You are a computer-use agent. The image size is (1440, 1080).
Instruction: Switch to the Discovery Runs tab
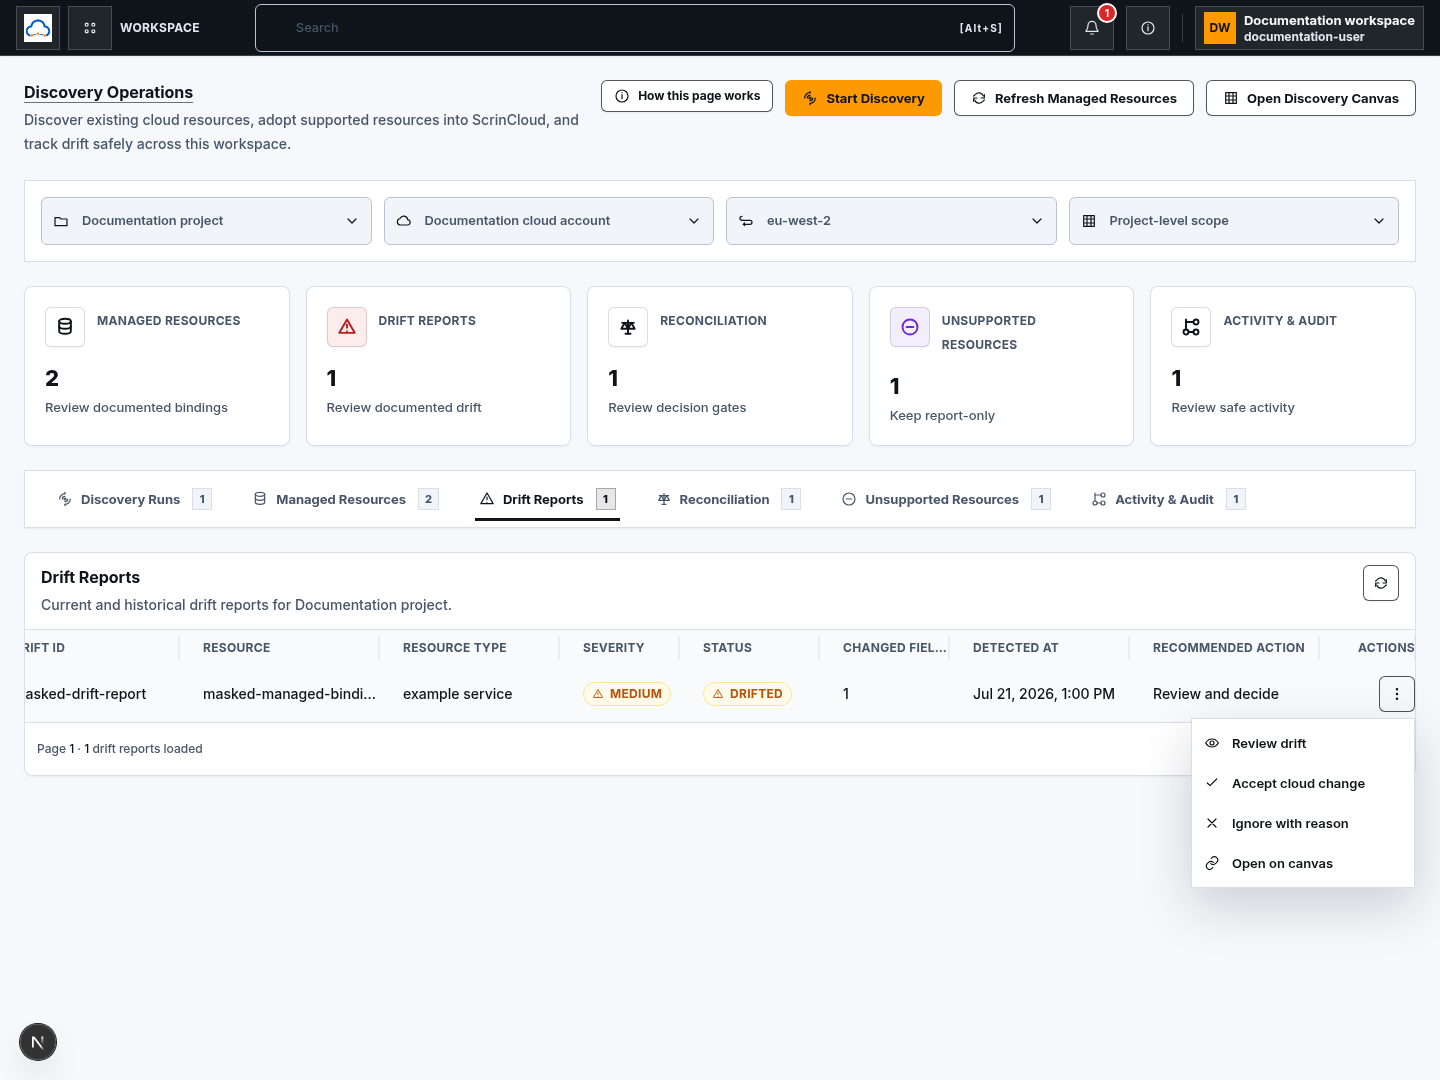coord(135,499)
